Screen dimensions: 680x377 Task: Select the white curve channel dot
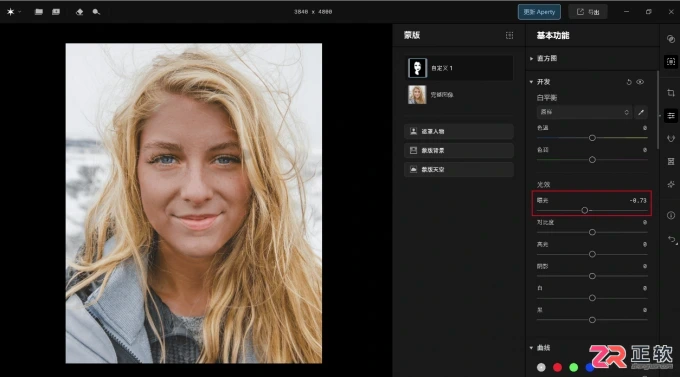point(541,368)
